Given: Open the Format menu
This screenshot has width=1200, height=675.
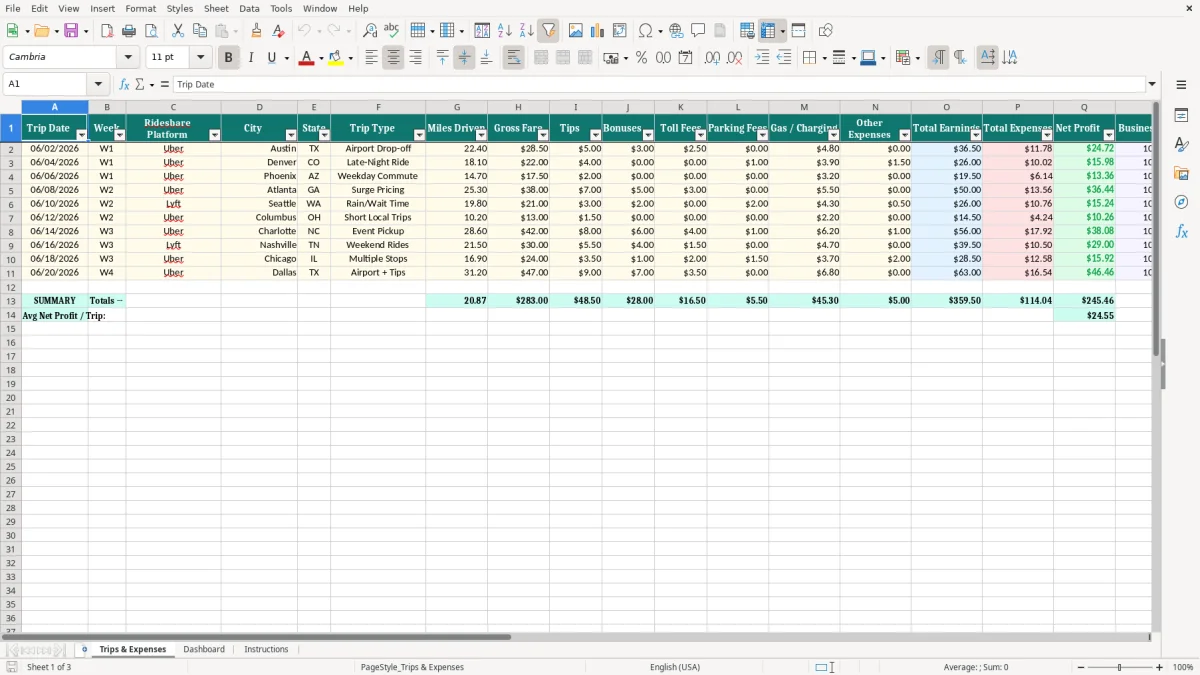Looking at the screenshot, I should pos(141,8).
